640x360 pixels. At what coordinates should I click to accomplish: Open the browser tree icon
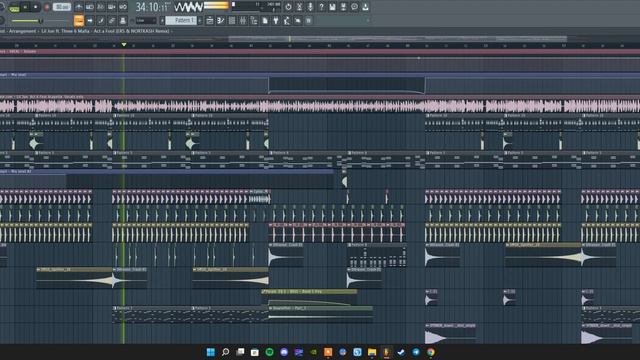coord(254,20)
